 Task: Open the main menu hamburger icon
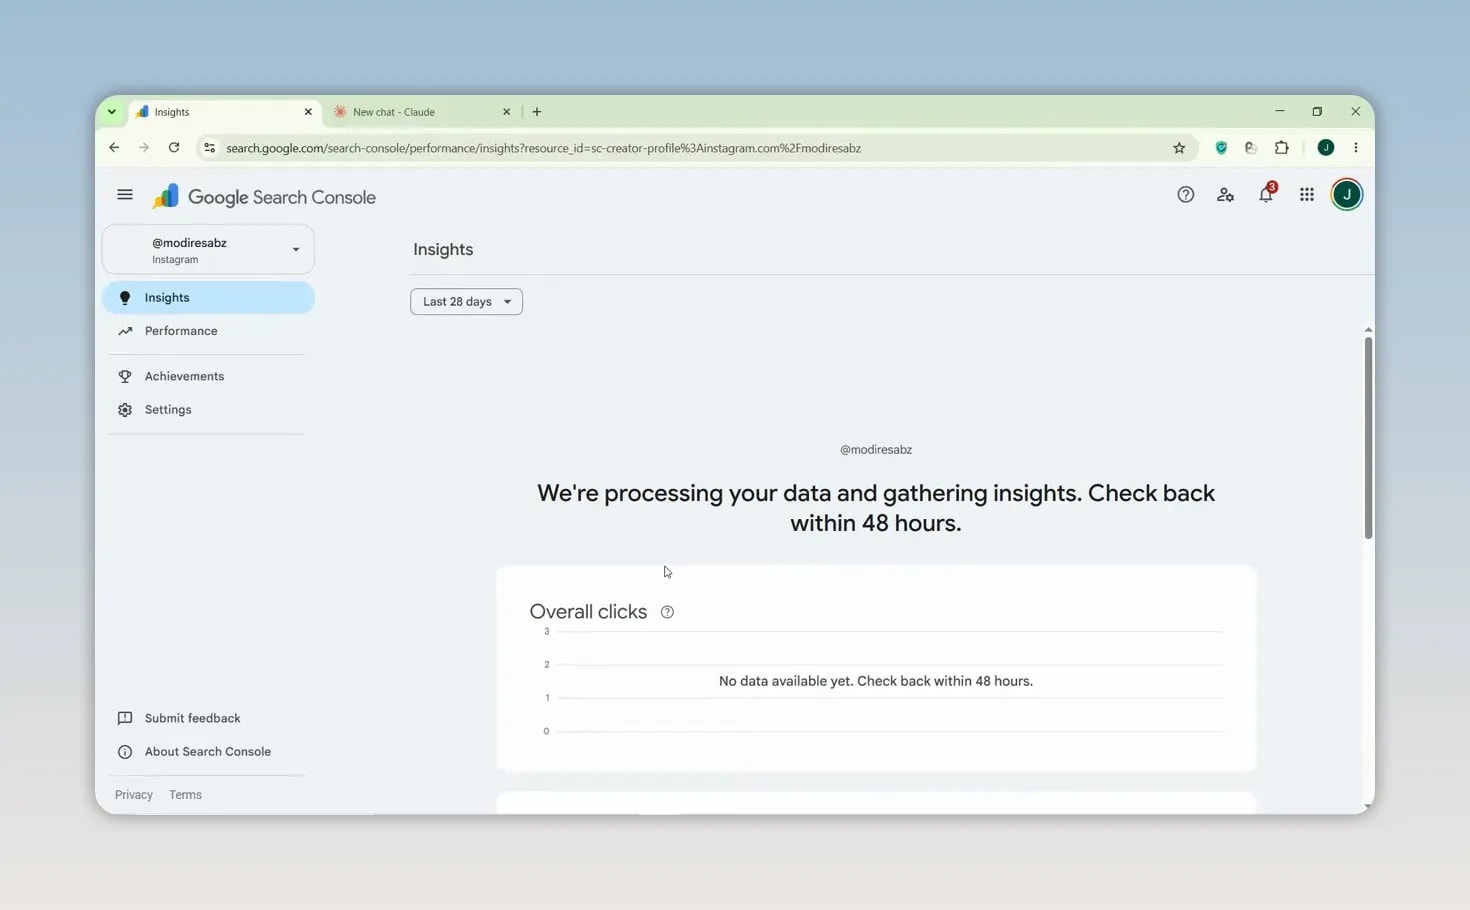pyautogui.click(x=125, y=195)
